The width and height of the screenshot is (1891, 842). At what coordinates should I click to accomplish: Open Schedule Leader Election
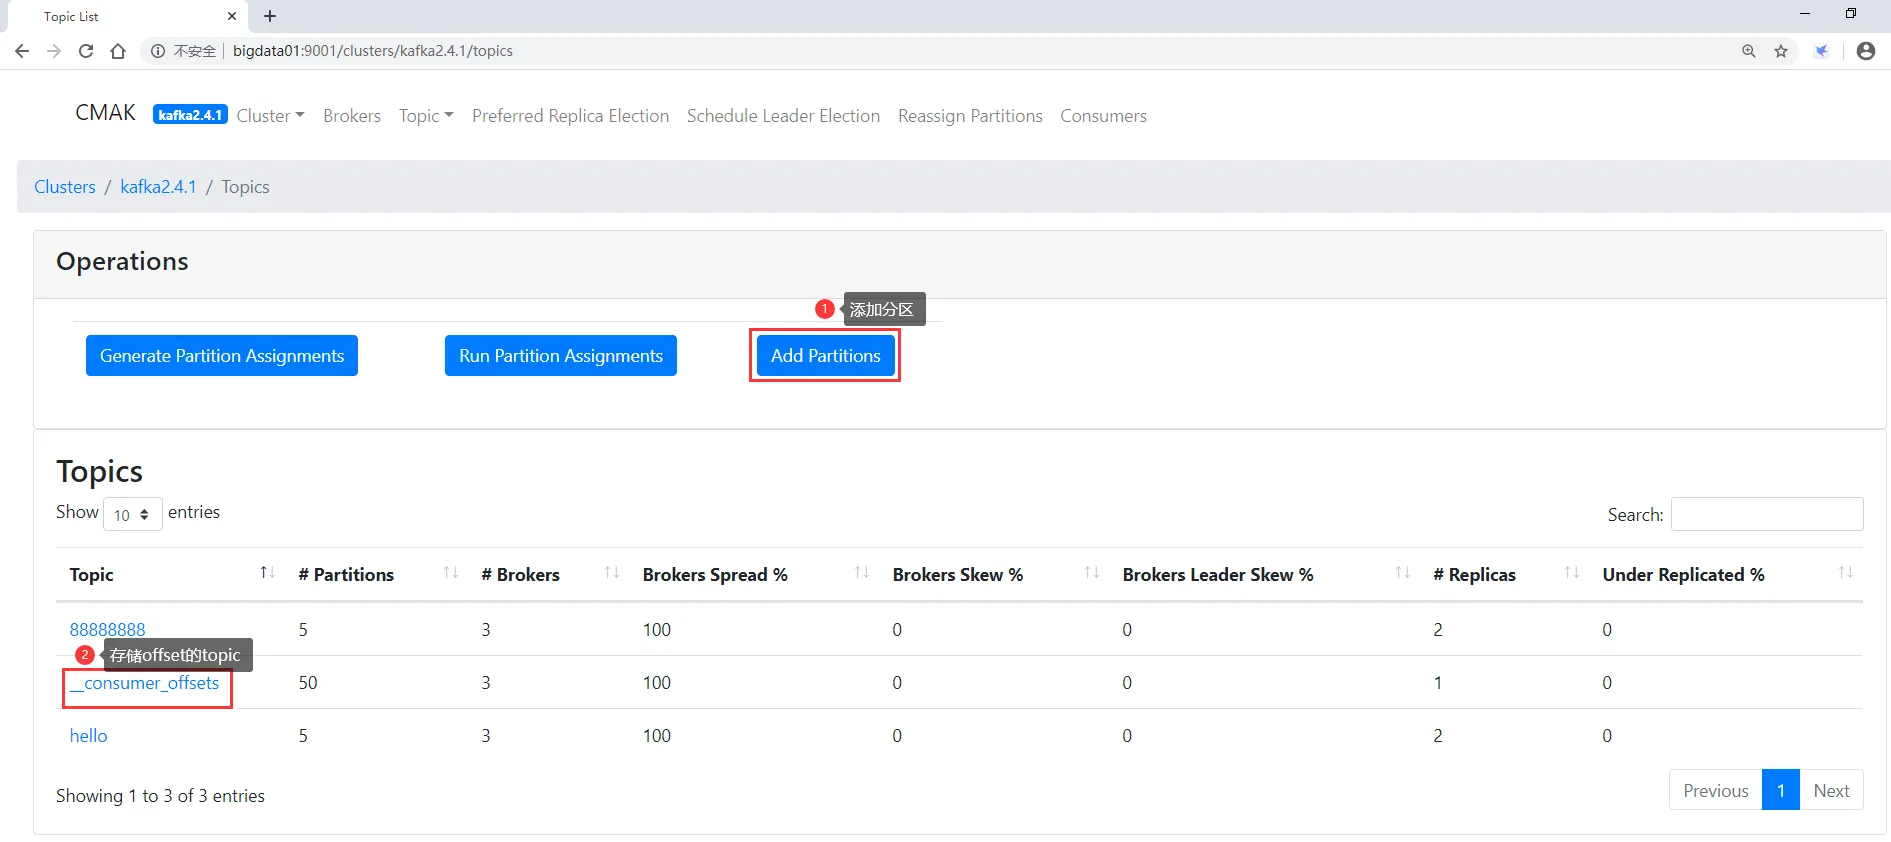pos(783,116)
